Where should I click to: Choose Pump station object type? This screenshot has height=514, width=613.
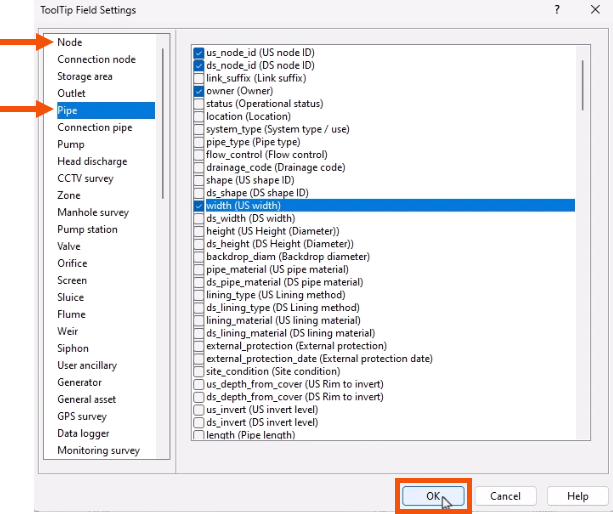(87, 229)
